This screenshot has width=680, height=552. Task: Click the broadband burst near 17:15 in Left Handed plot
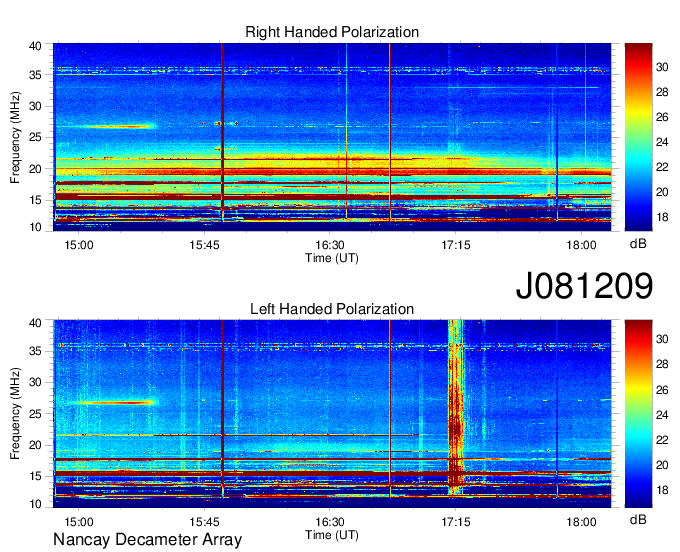coord(455,408)
